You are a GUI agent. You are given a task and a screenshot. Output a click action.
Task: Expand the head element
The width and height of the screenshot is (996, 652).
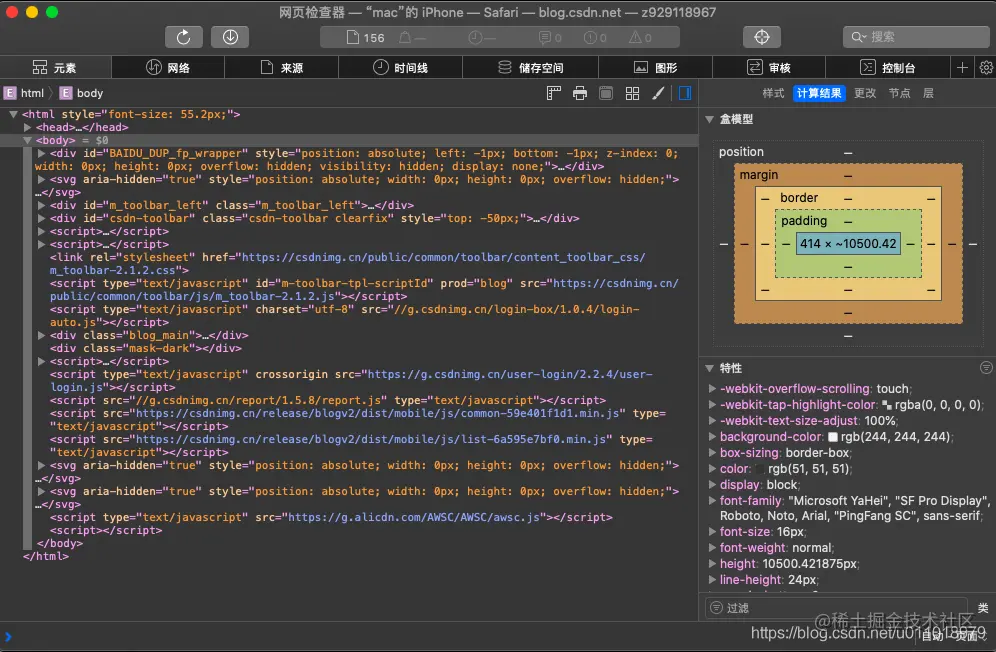(27, 127)
